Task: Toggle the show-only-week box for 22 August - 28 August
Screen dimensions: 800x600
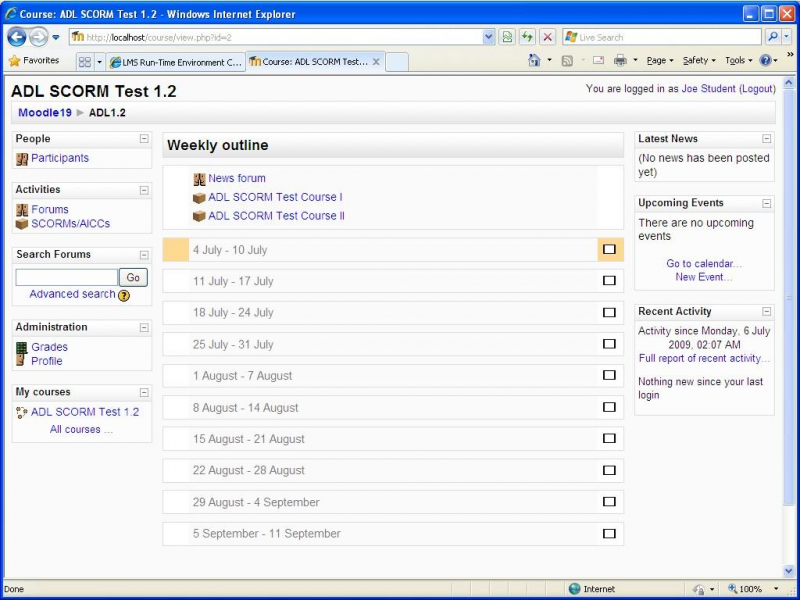Action: (x=609, y=470)
